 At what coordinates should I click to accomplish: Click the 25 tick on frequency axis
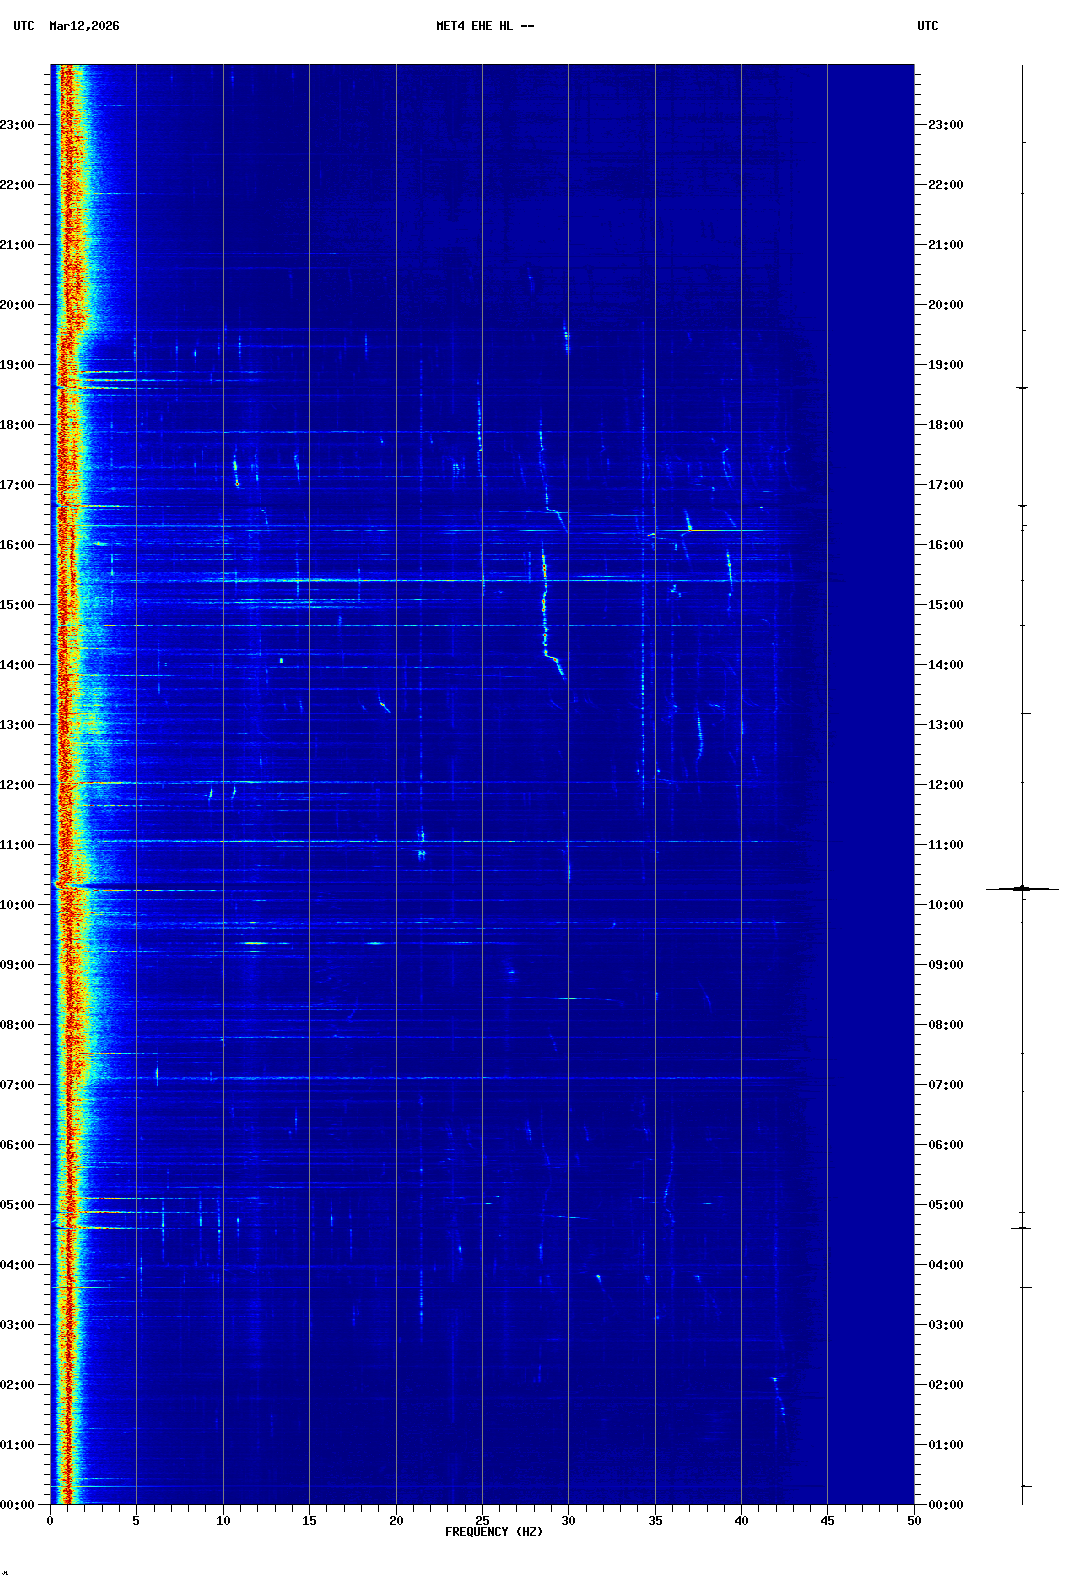tap(482, 1521)
